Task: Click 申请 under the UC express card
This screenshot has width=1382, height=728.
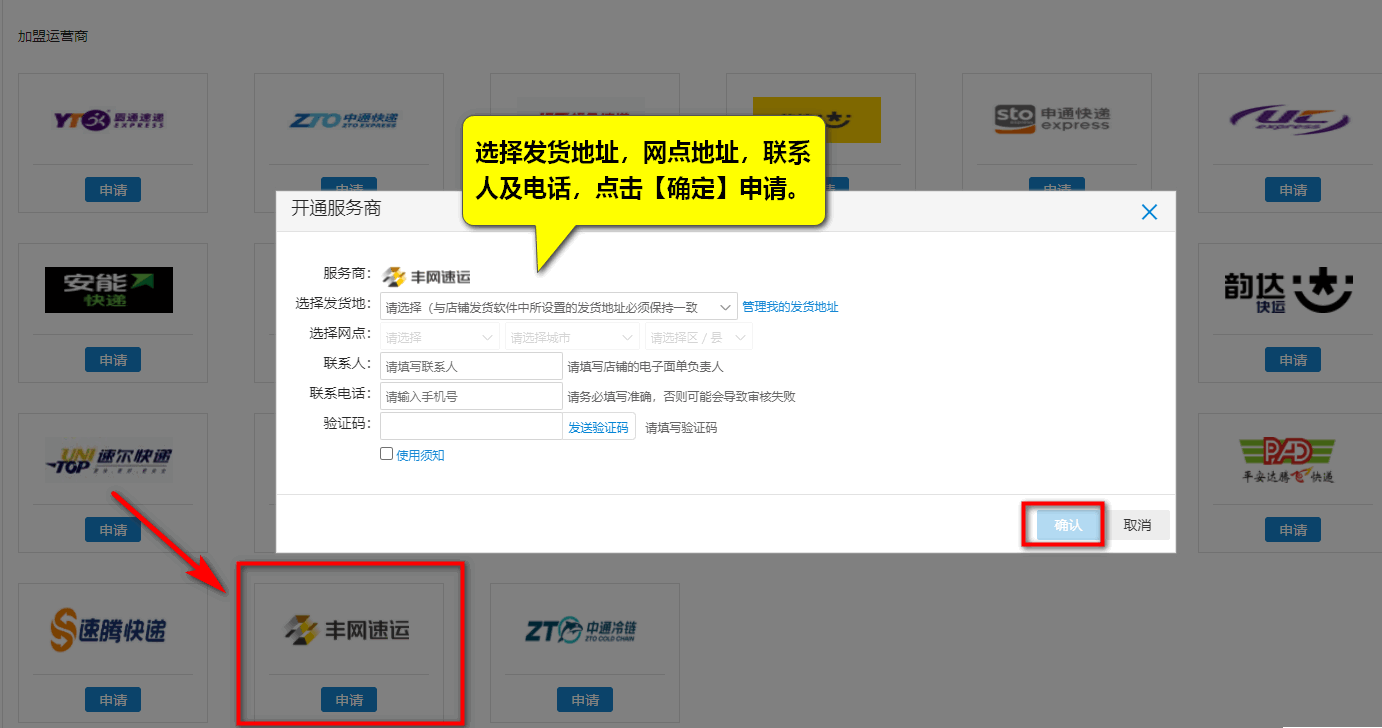Action: coord(1293,190)
